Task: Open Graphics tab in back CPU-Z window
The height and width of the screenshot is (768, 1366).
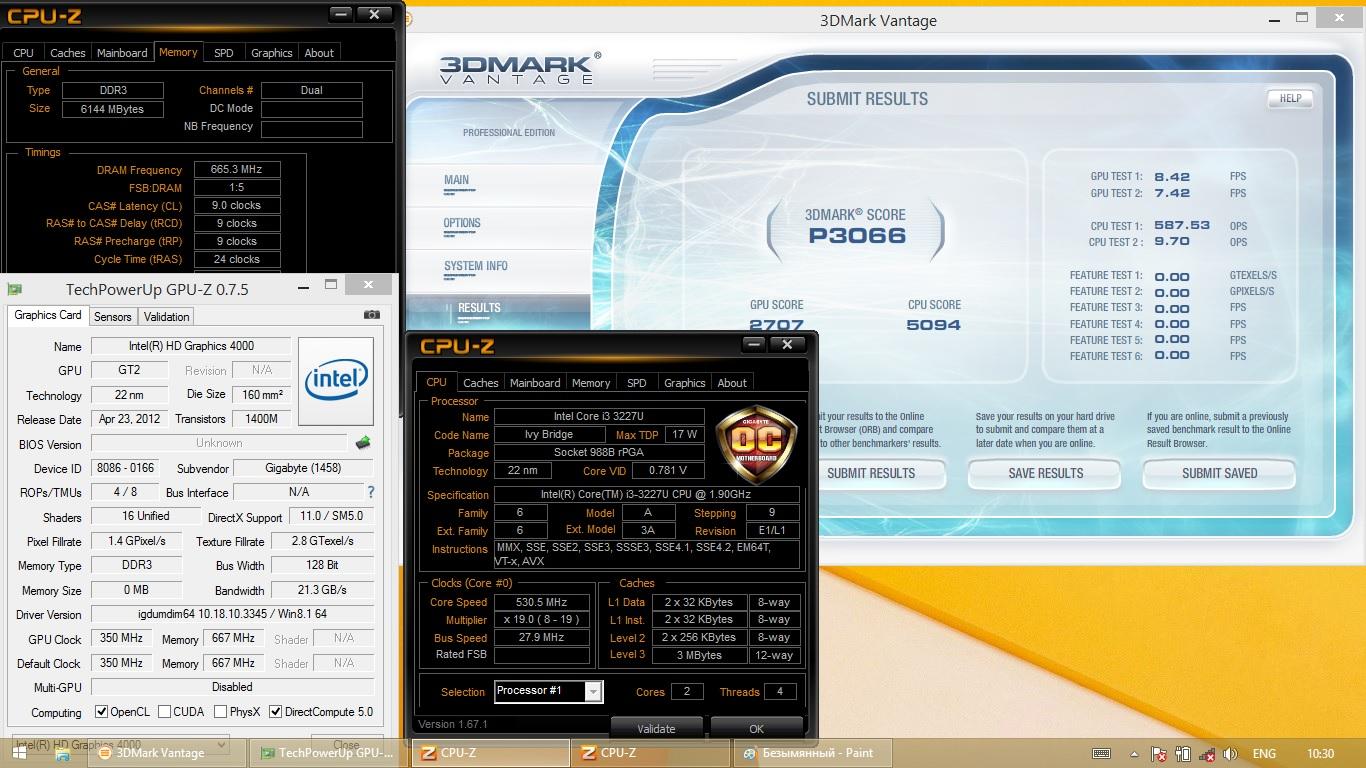Action: 272,53
